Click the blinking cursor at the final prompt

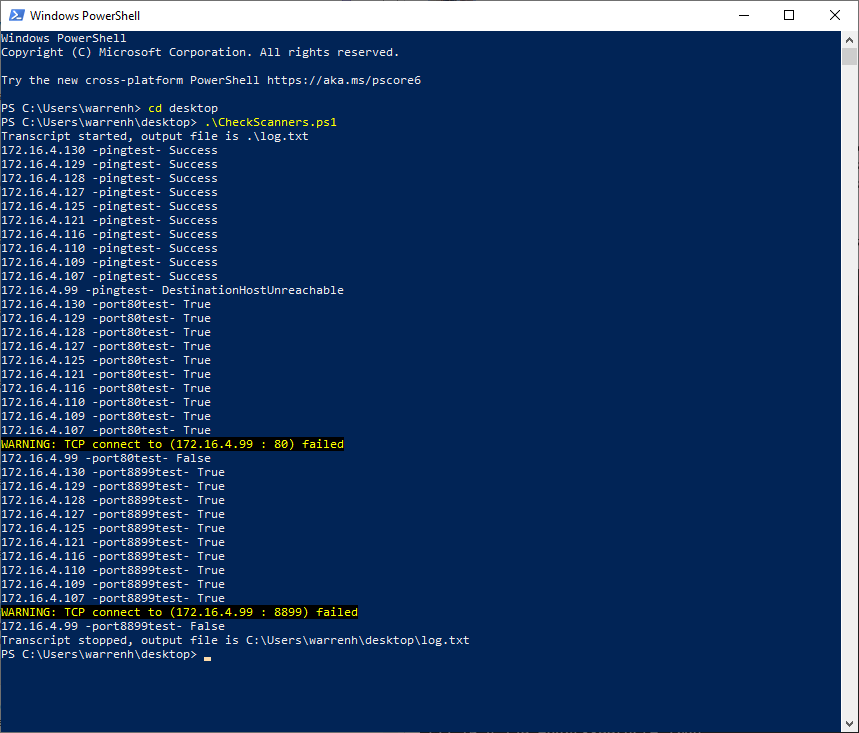click(x=208, y=658)
